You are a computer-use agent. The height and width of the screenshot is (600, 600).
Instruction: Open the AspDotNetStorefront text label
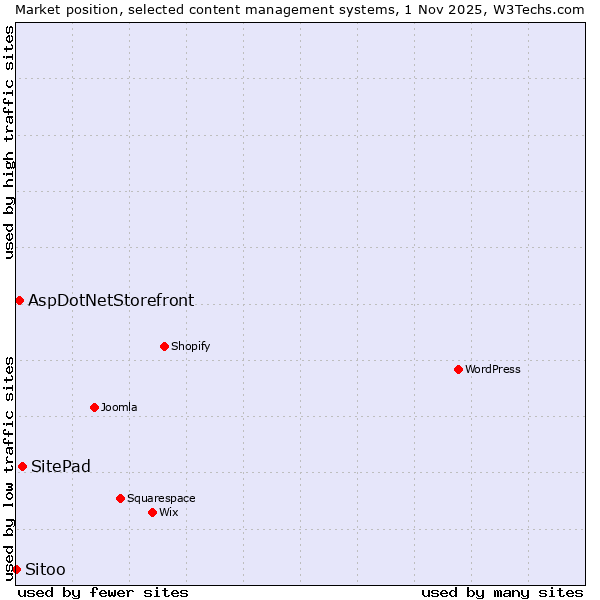(111, 300)
